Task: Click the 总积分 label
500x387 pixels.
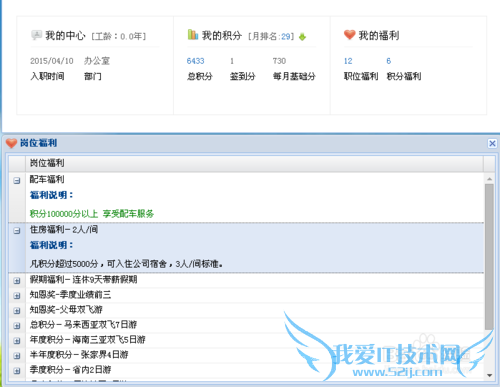Action: [x=200, y=76]
